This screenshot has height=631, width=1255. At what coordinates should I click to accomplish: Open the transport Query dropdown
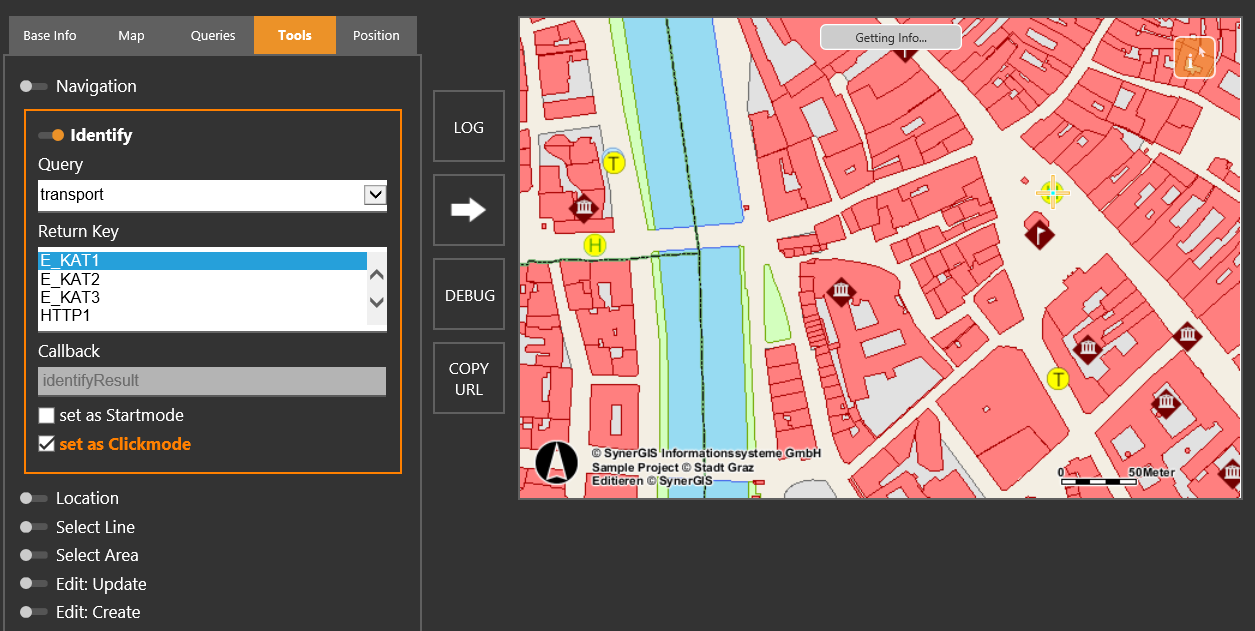[x=375, y=194]
